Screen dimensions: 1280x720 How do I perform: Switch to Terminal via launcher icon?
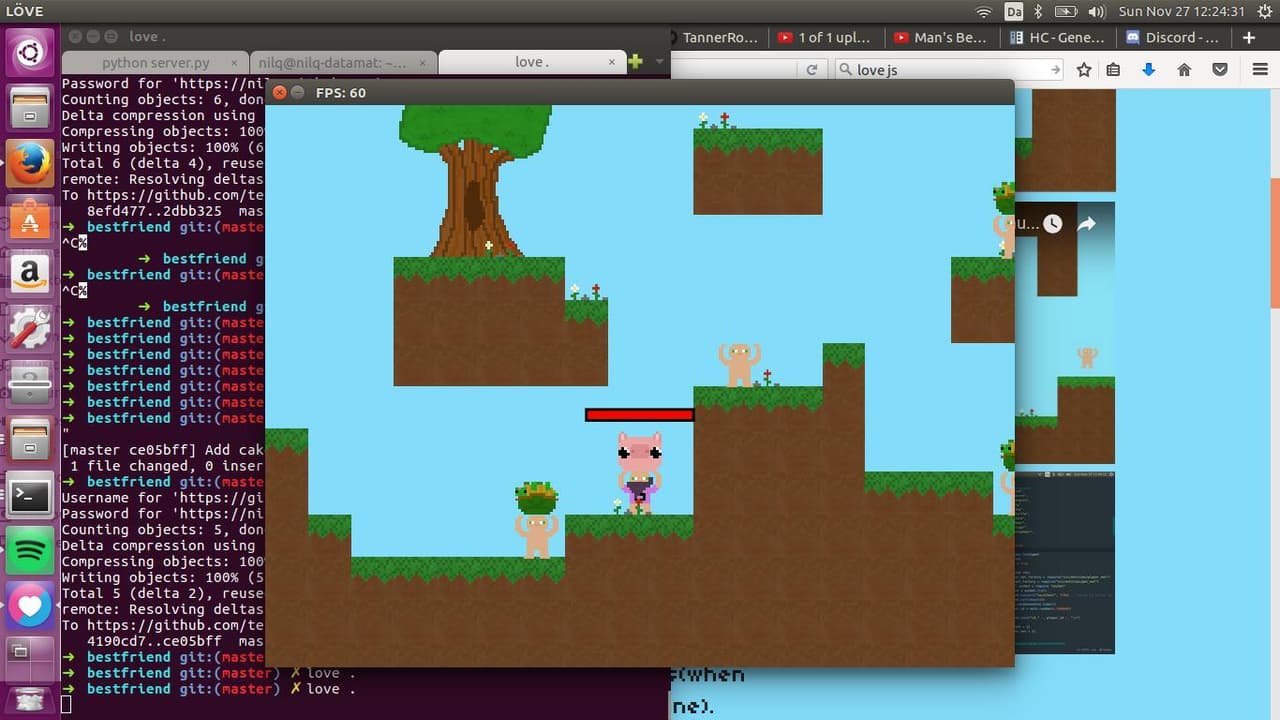[30, 494]
